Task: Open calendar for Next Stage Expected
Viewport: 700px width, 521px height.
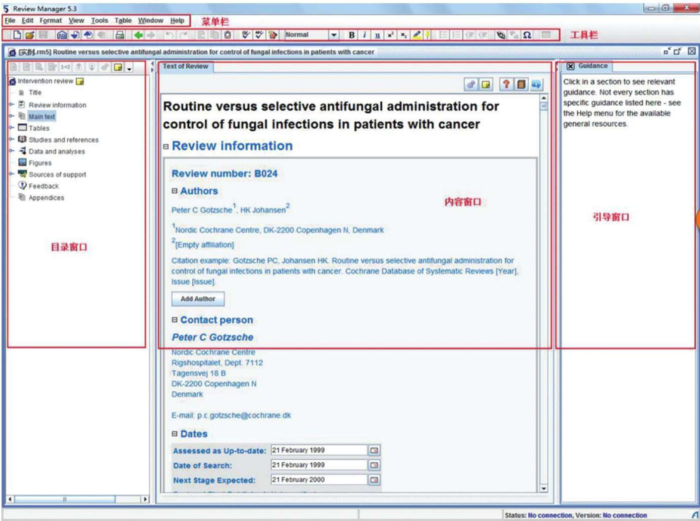Action: pyautogui.click(x=374, y=480)
